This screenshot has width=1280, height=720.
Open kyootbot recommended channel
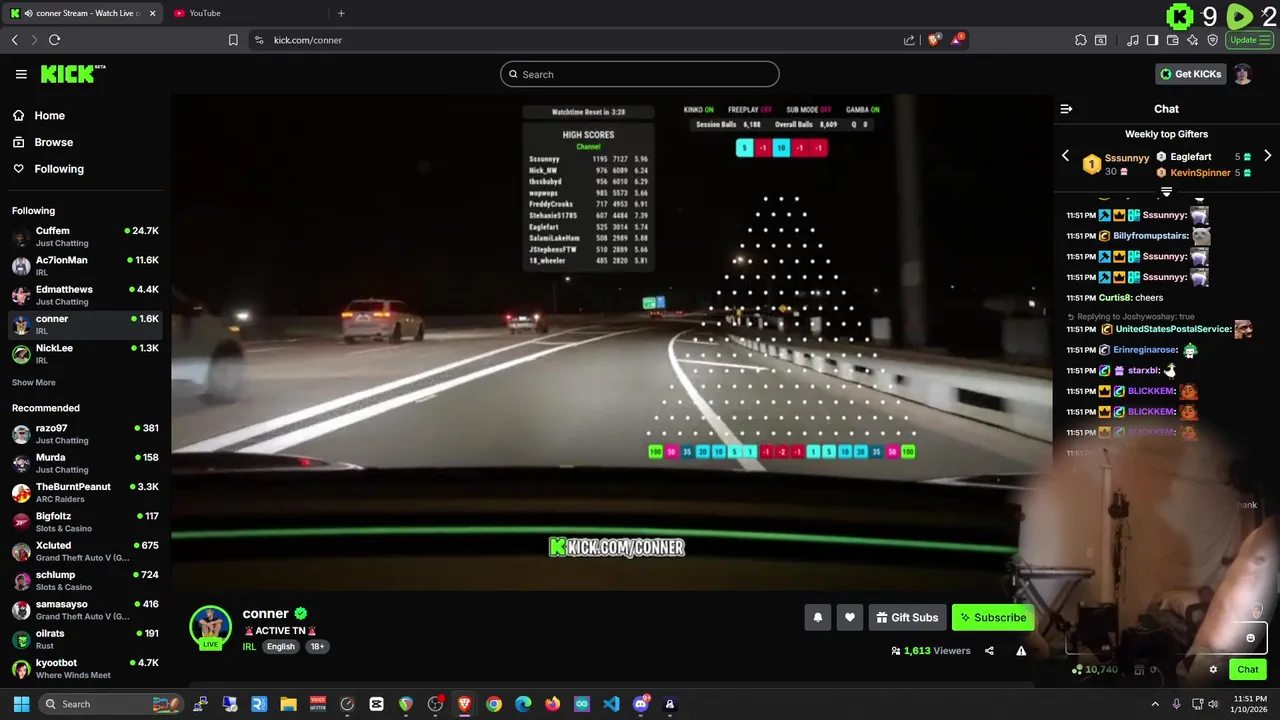click(x=85, y=669)
